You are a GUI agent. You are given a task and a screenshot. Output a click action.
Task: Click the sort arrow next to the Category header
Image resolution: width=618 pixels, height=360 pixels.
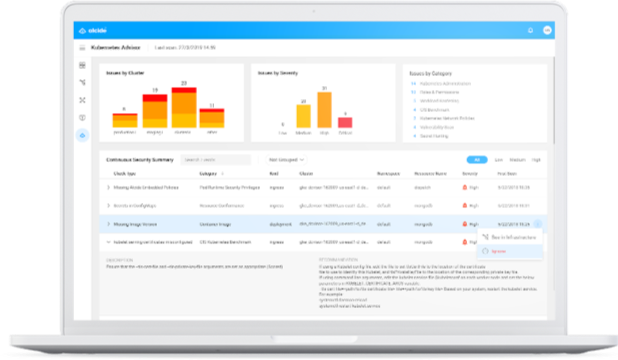(x=222, y=173)
